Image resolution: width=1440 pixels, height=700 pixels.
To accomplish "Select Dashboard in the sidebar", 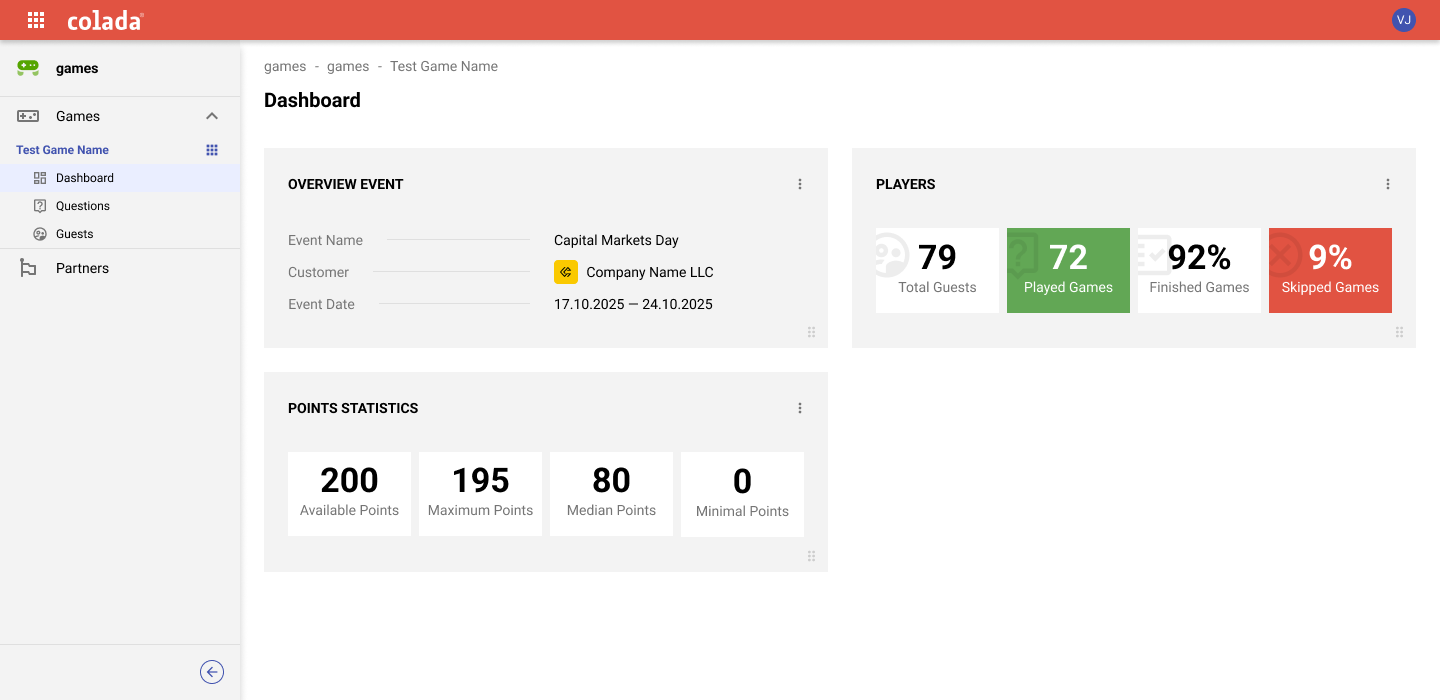I will 85,178.
